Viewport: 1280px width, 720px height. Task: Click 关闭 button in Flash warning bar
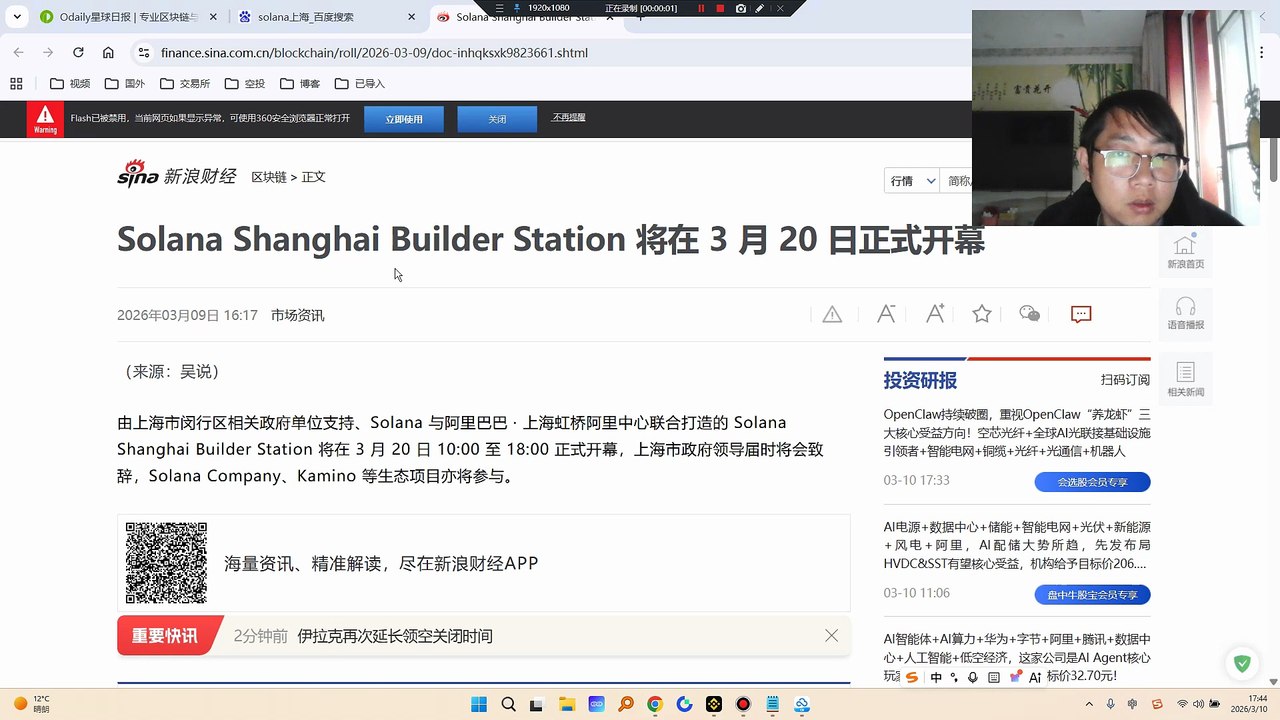coord(497,119)
